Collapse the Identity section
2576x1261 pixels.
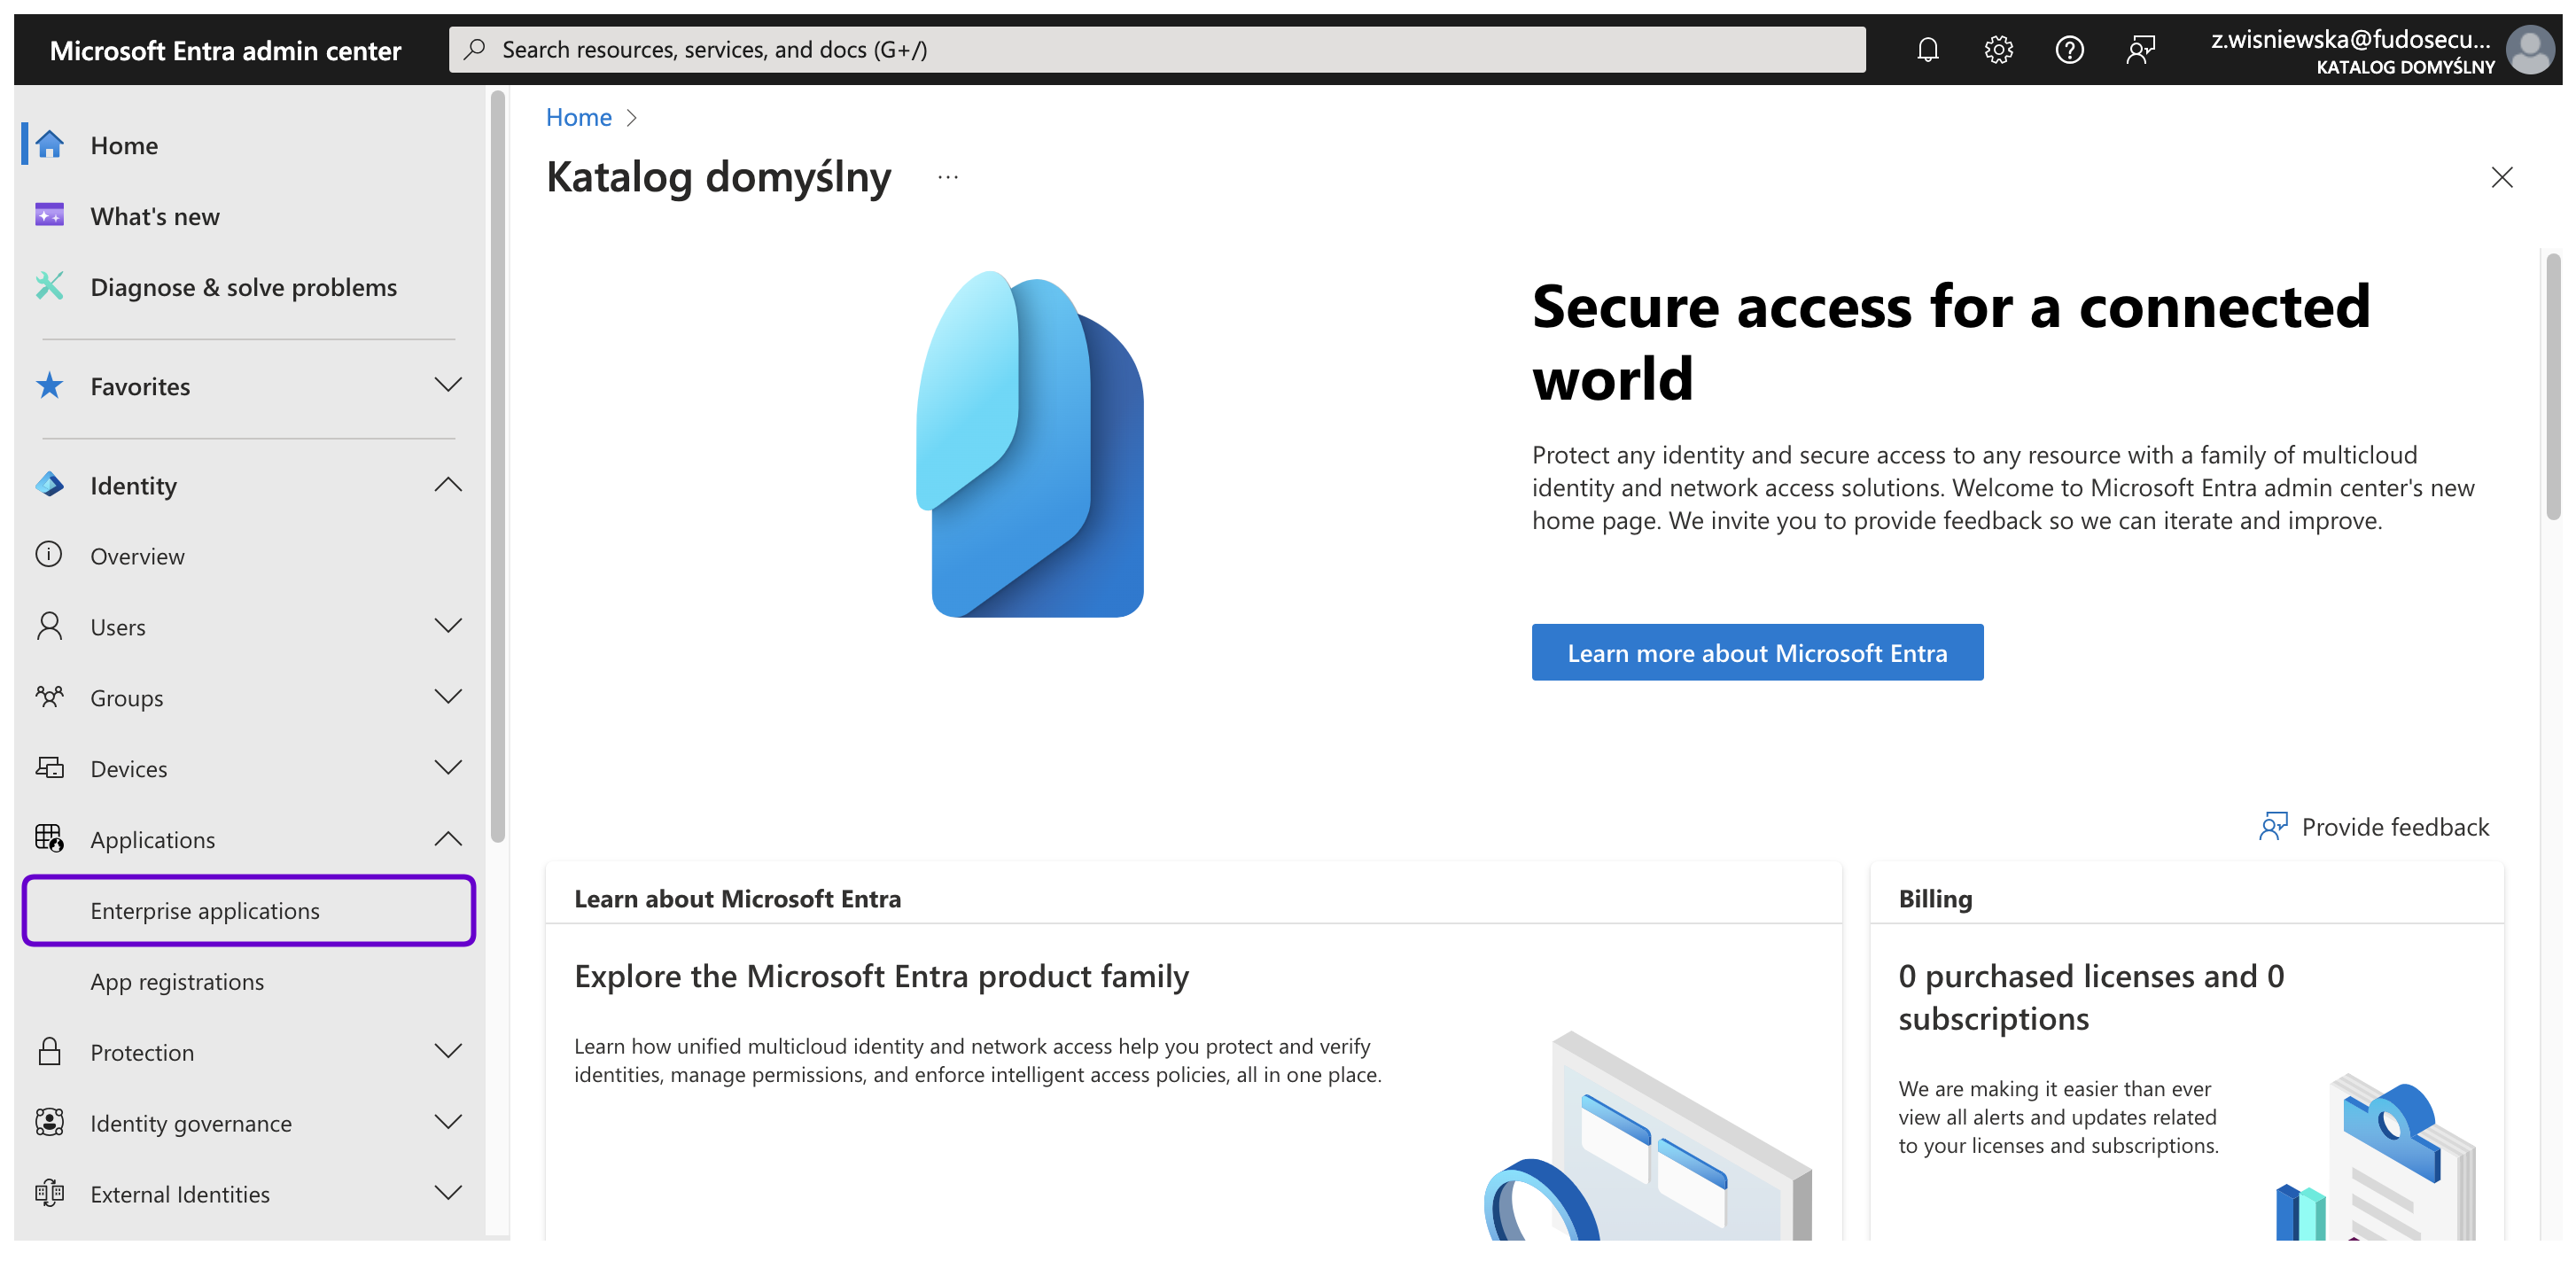(x=448, y=485)
